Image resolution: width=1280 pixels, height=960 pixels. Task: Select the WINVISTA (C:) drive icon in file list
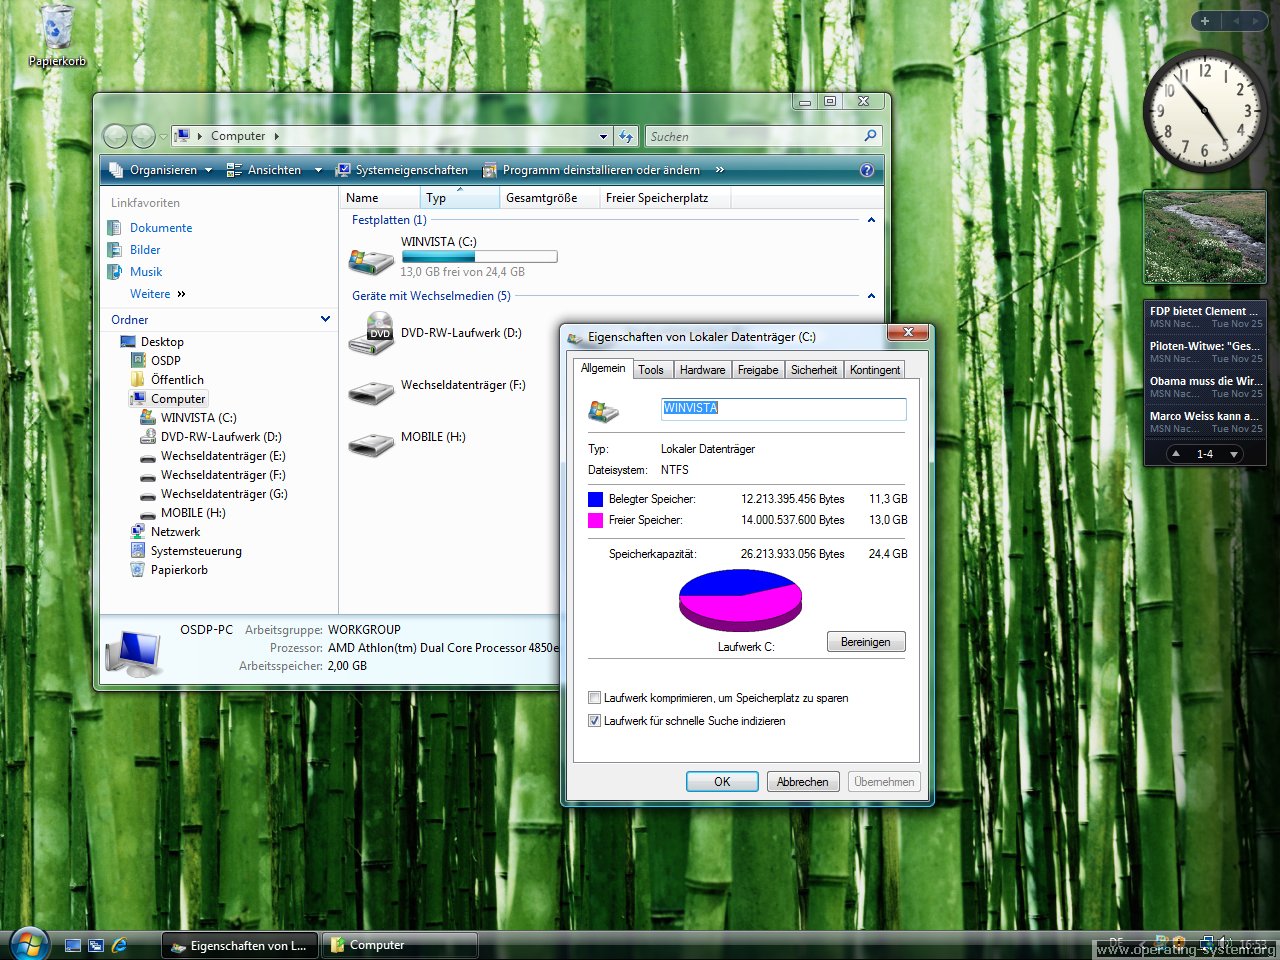coord(370,260)
